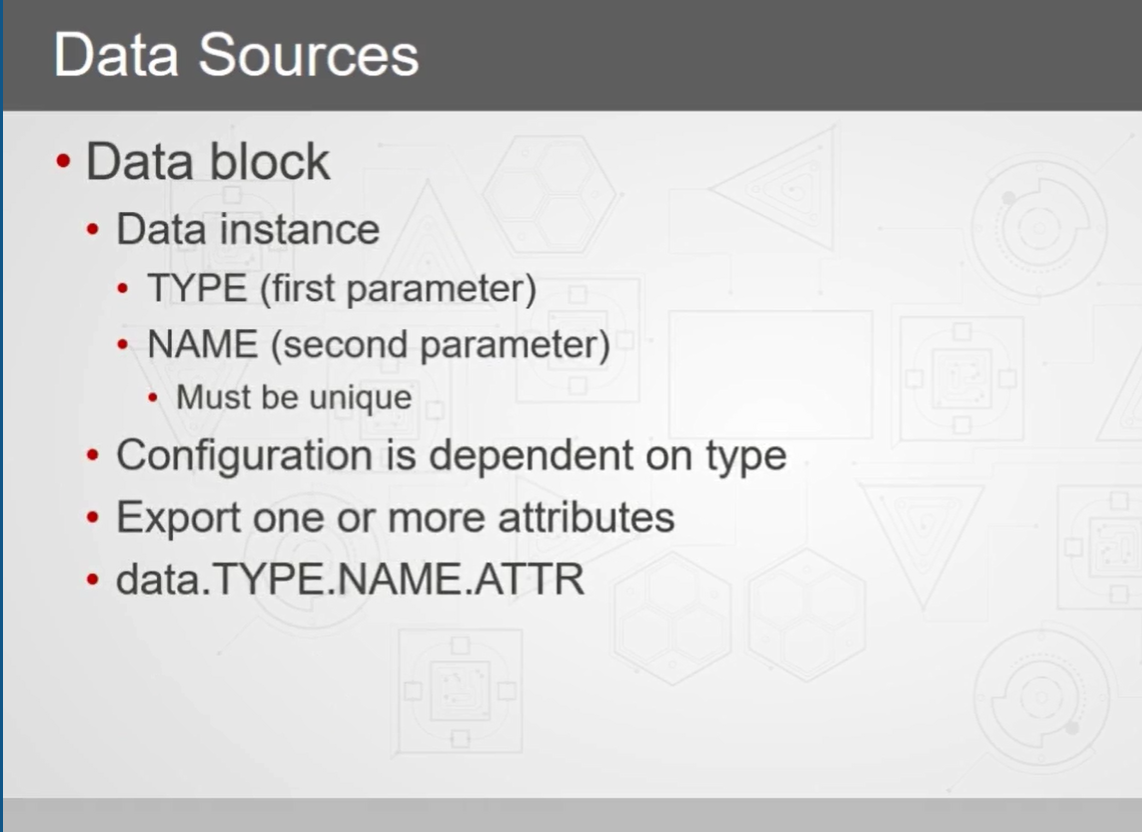Click the gray footer bar at the slide bottom
The image size is (1142, 832).
(x=572, y=815)
